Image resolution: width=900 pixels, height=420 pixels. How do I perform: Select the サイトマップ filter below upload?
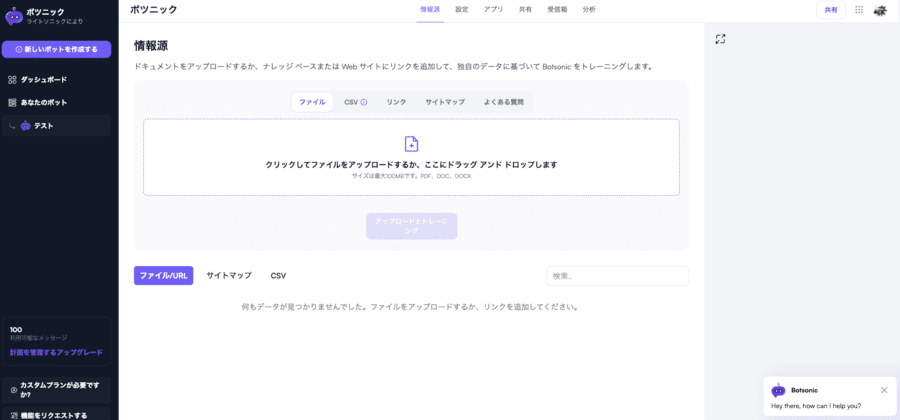[x=229, y=275]
